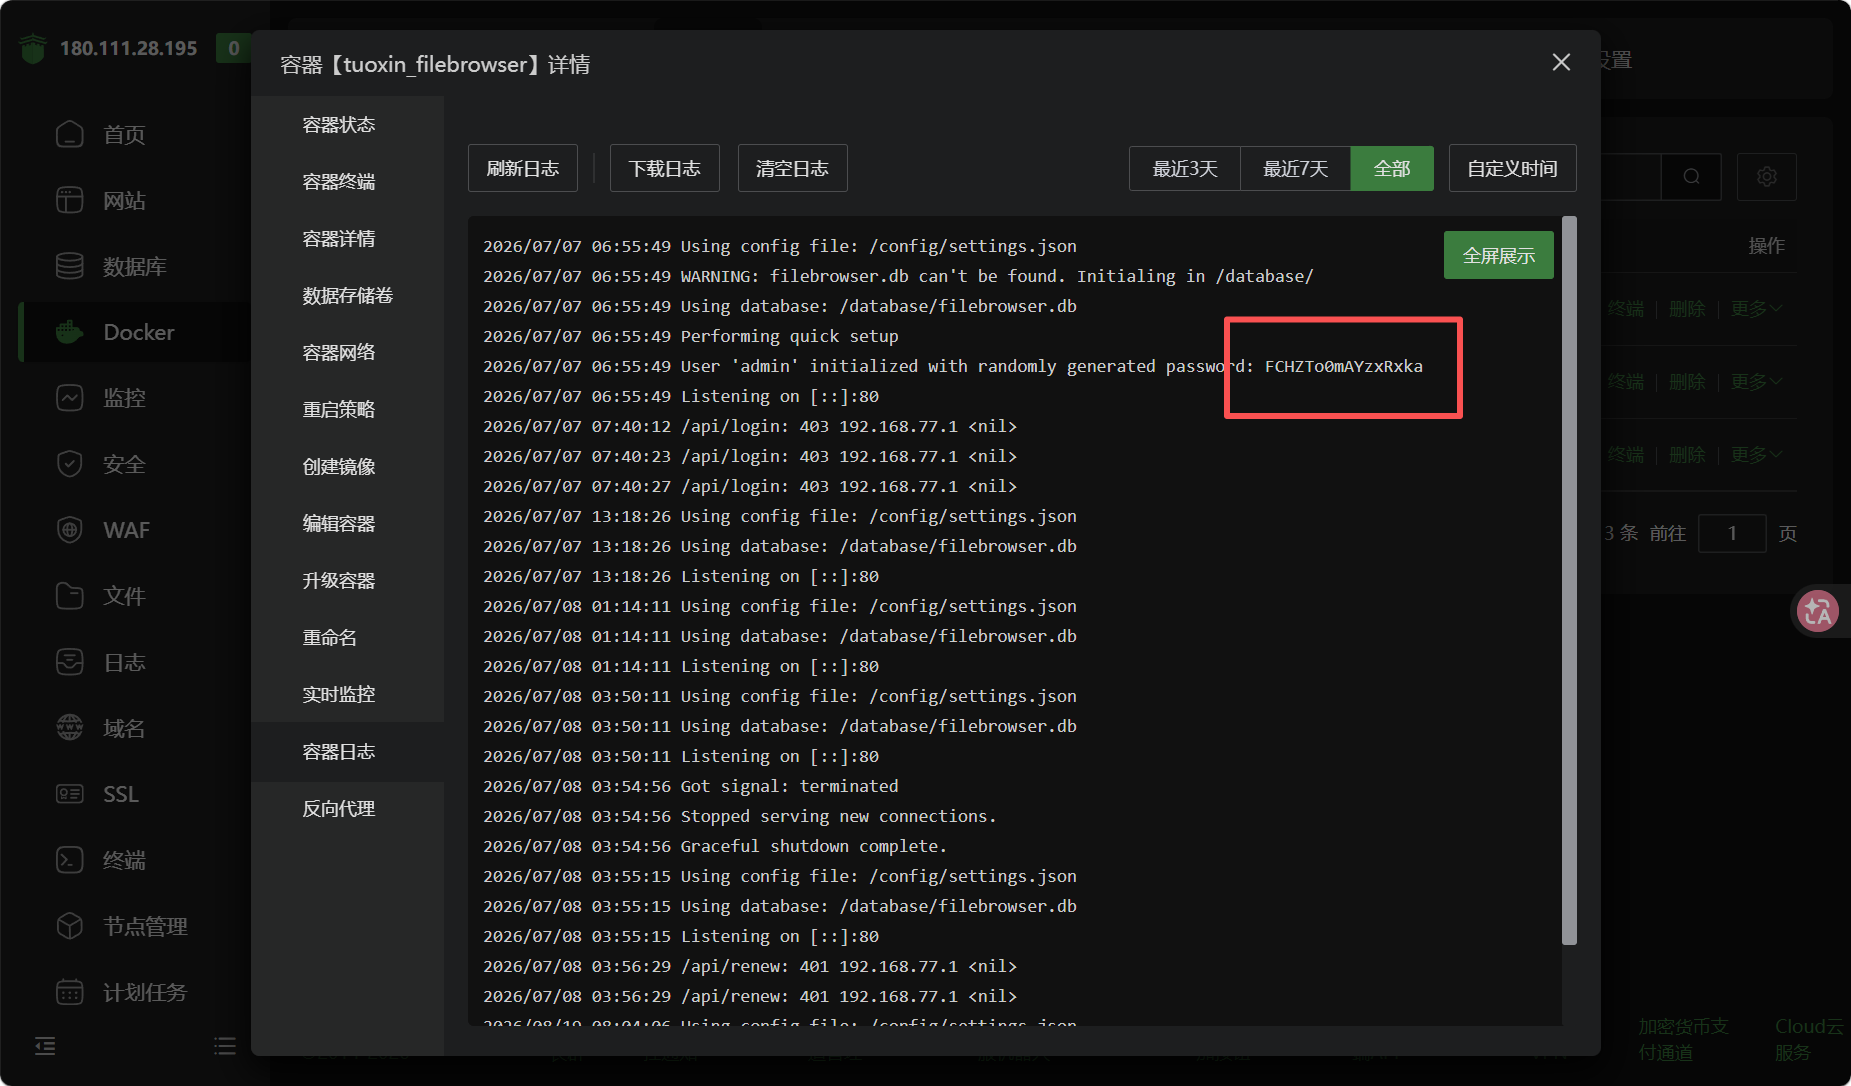Screen dimensions: 1851x1086
Task: Collapse sidebar with bottom-left menu icon
Action: tap(45, 1046)
